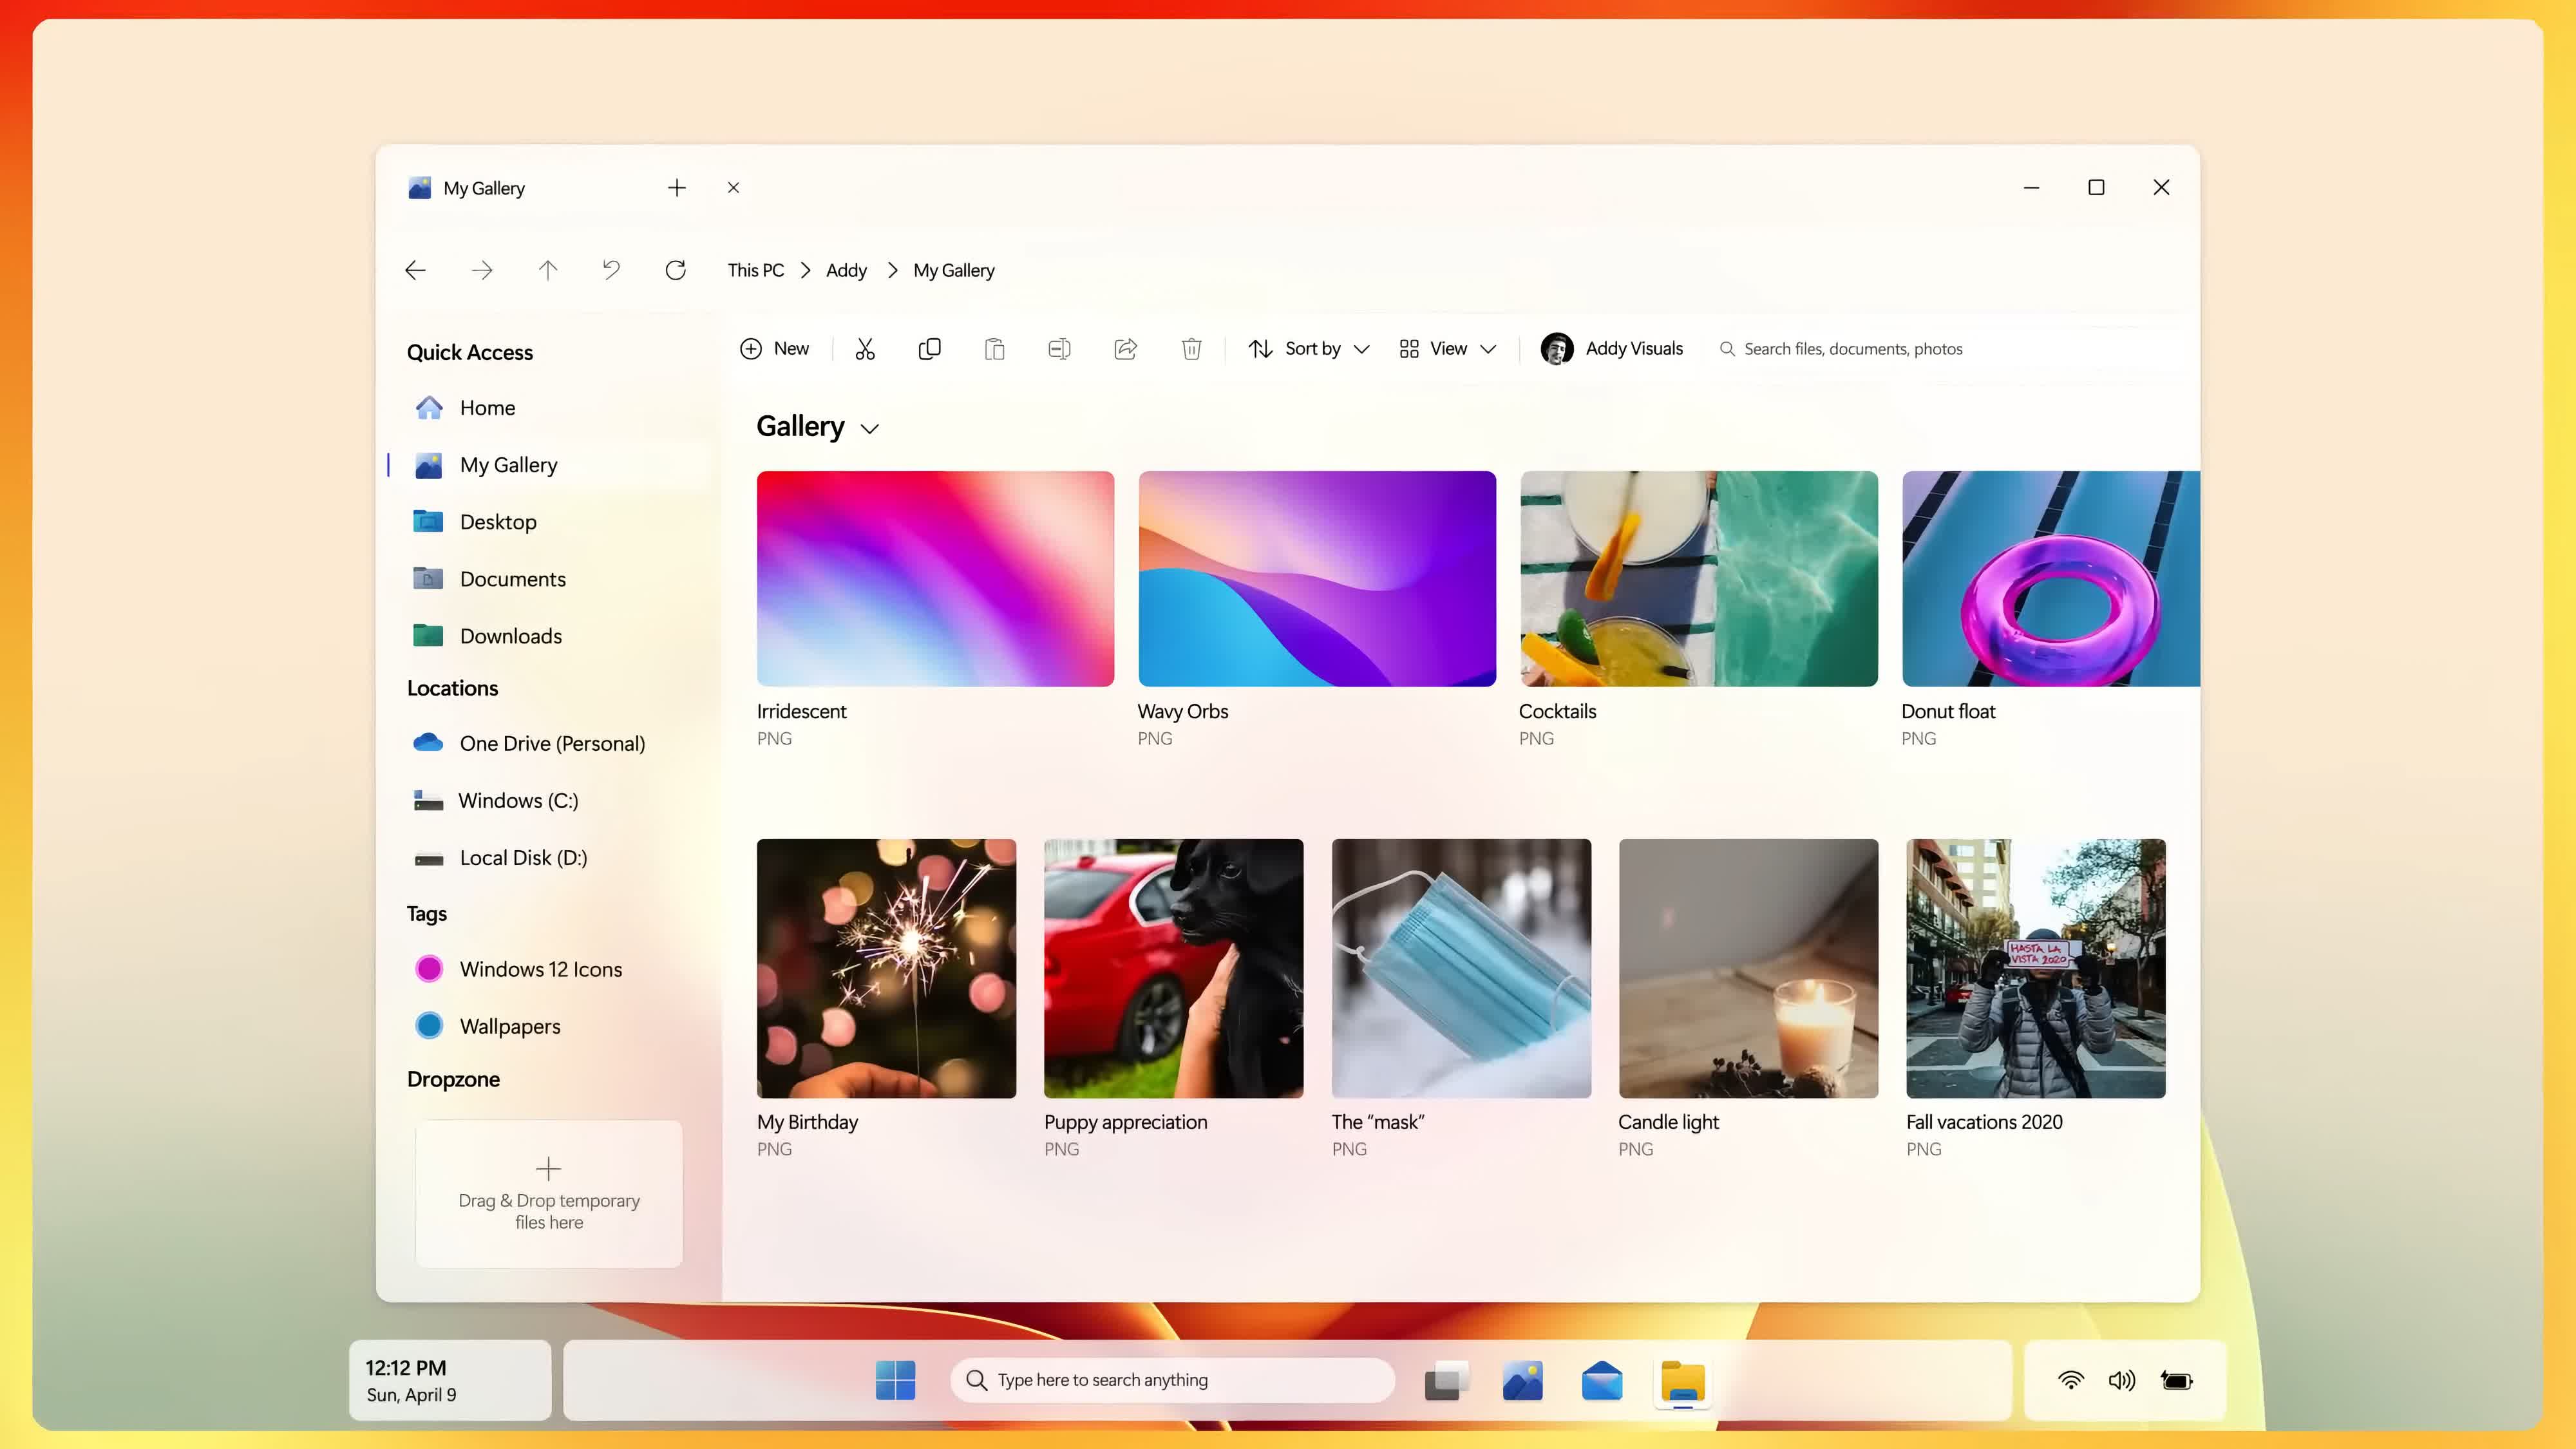Select The "mask" image
The width and height of the screenshot is (2576, 1449).
point(1461,968)
